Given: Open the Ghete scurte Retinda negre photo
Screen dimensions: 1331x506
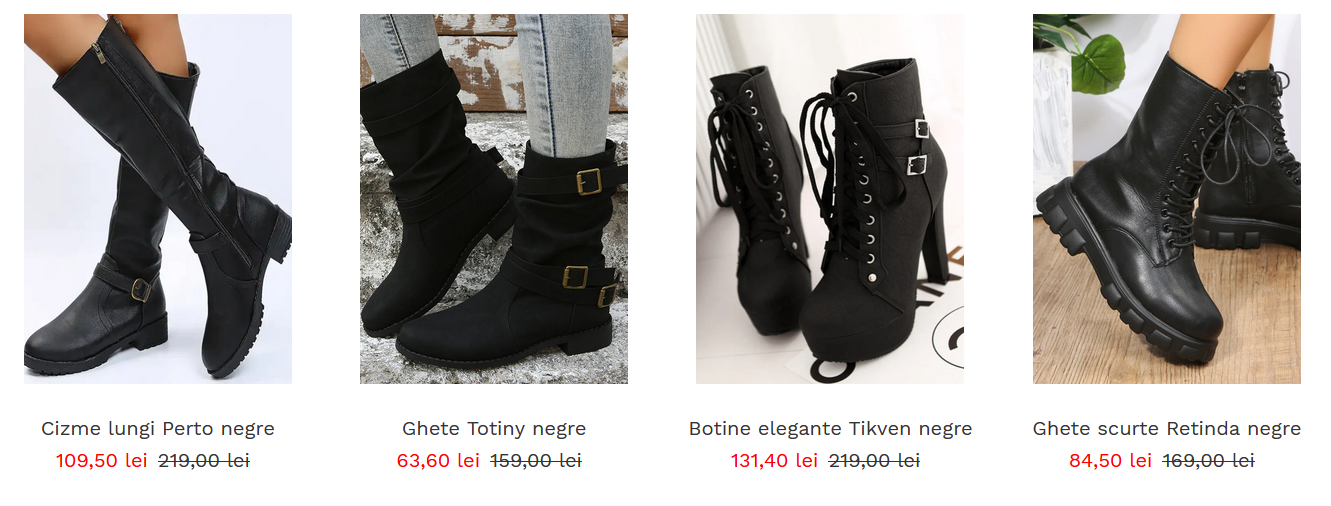Looking at the screenshot, I should tap(1167, 199).
